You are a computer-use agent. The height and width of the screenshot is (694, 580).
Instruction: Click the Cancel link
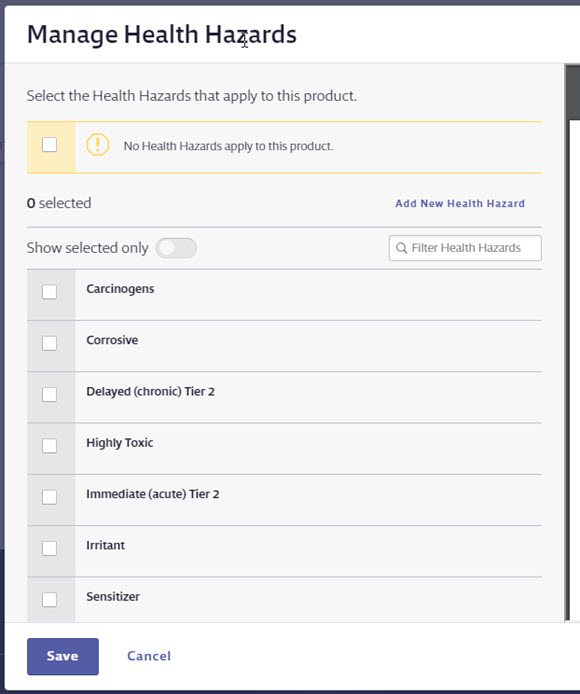149,656
